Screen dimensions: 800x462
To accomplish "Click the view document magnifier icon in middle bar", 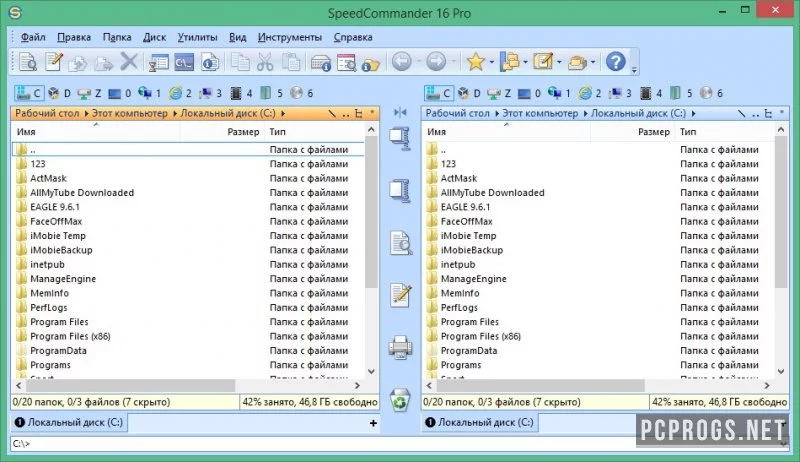I will [401, 243].
